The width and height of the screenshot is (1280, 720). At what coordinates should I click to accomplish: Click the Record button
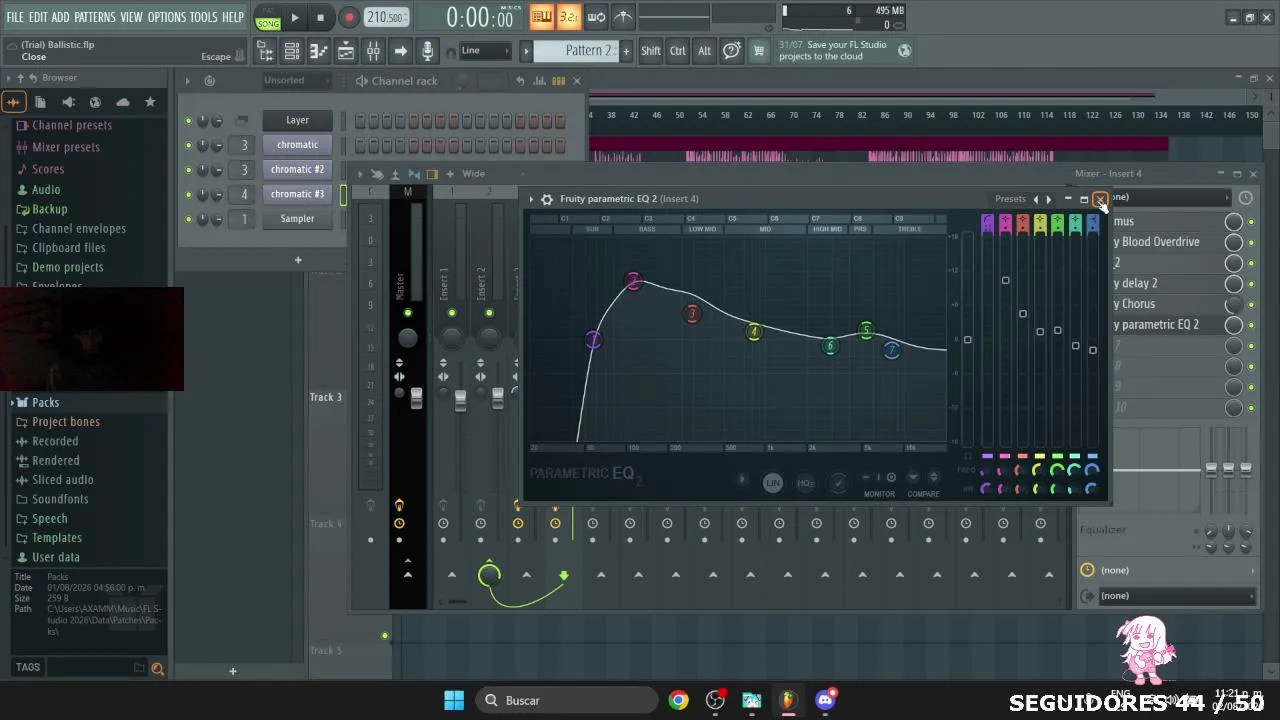(x=349, y=18)
